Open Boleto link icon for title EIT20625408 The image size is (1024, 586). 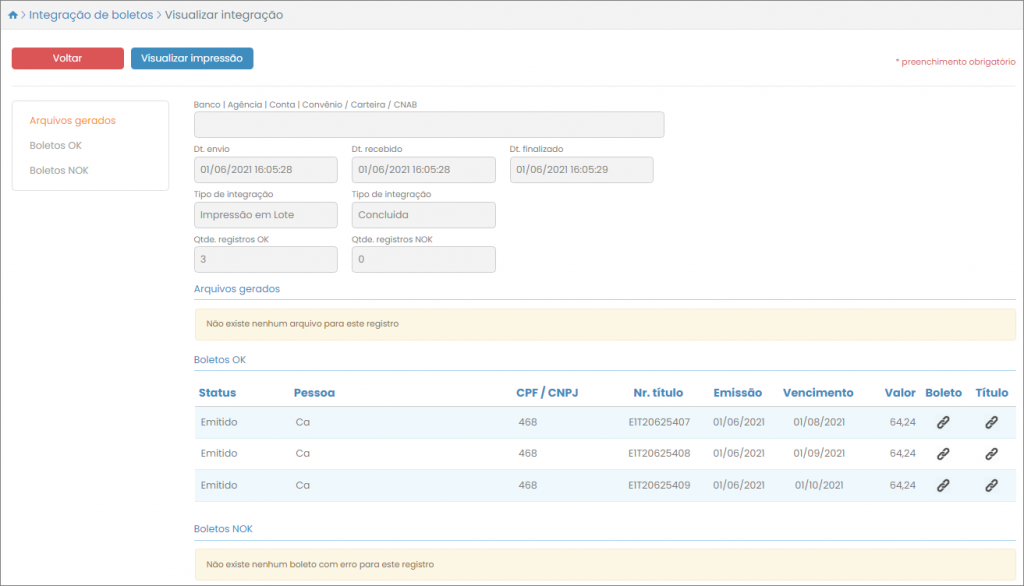pyautogui.click(x=942, y=454)
